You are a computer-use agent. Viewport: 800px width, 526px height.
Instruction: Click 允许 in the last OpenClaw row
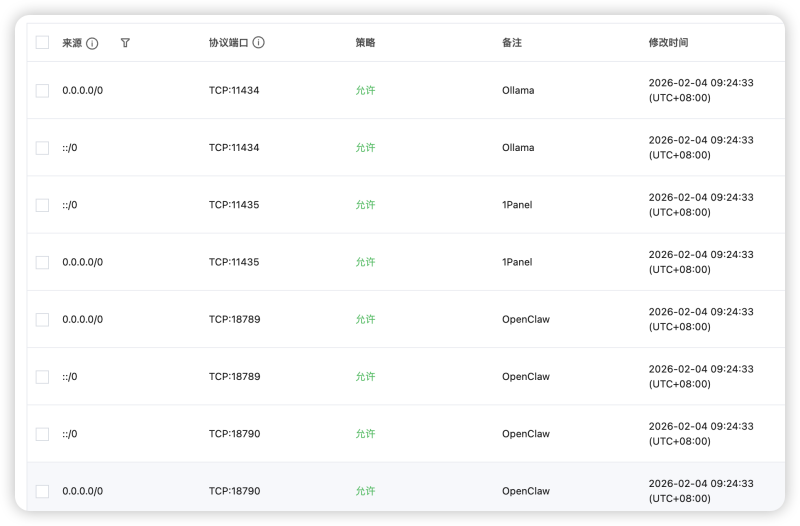point(365,491)
